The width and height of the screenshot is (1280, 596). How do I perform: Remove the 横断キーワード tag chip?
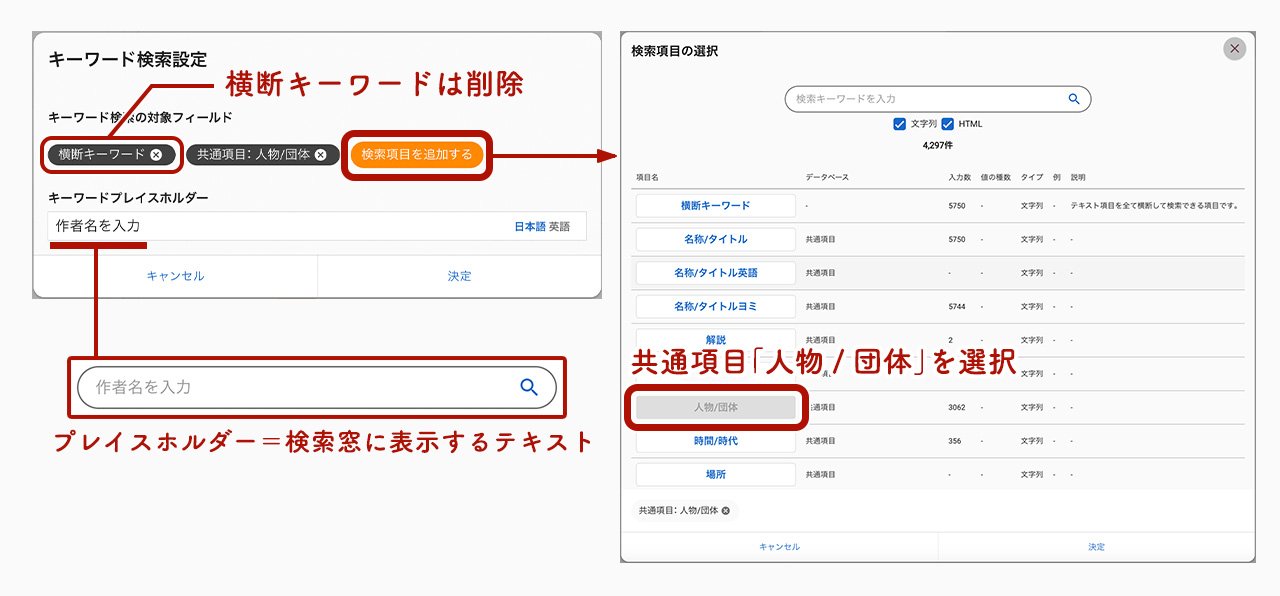156,155
